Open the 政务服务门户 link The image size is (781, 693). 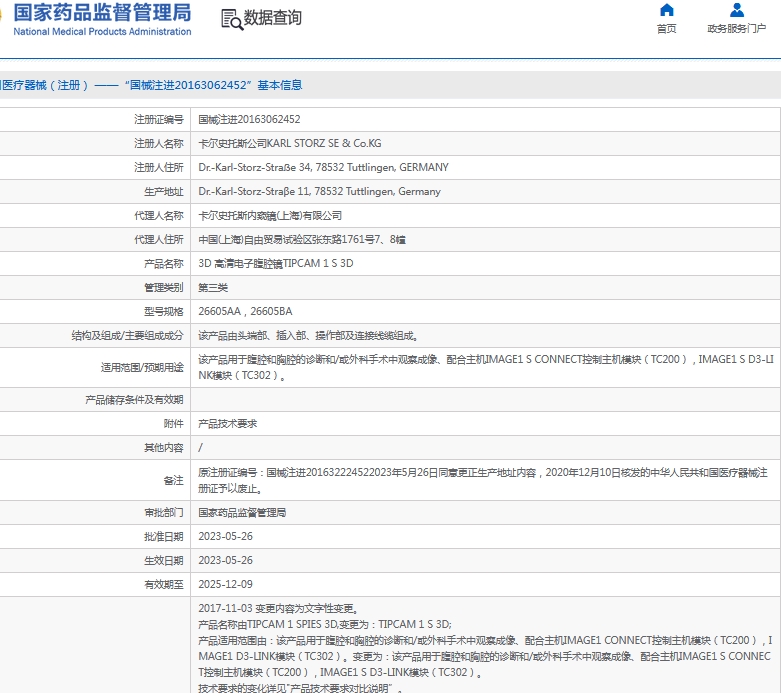pos(737,28)
